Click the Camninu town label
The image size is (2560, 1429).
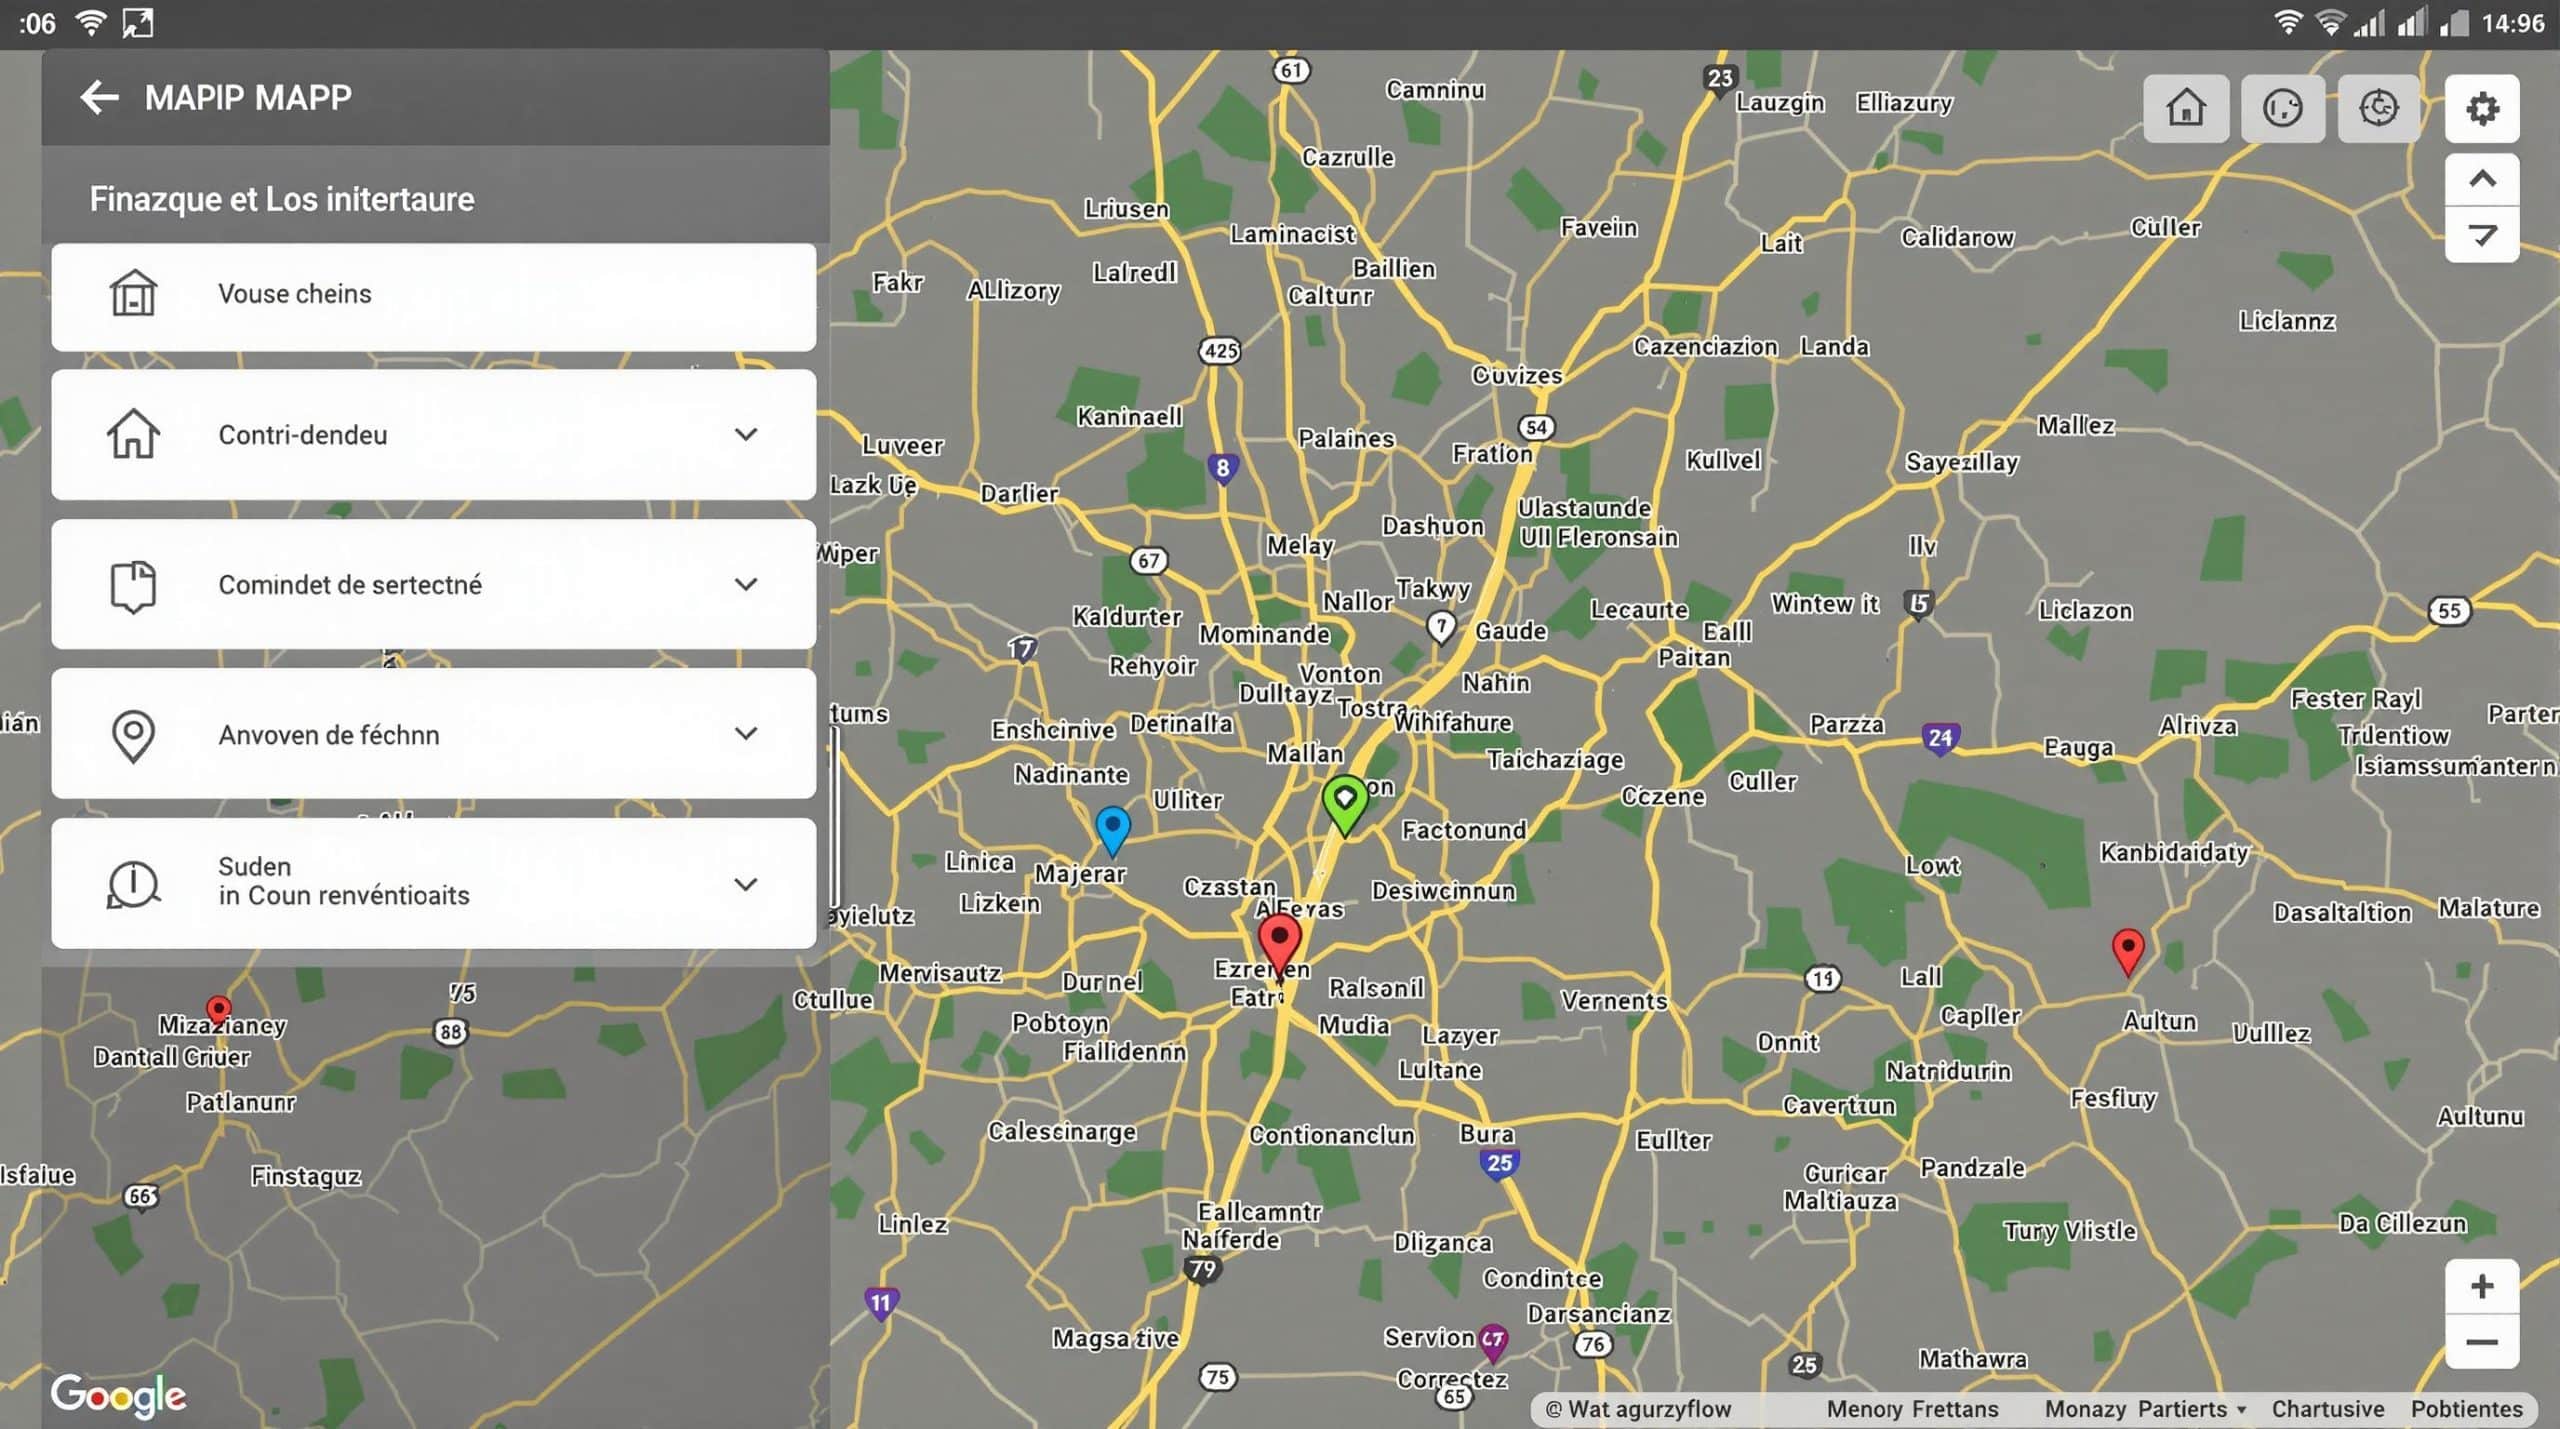click(1435, 90)
